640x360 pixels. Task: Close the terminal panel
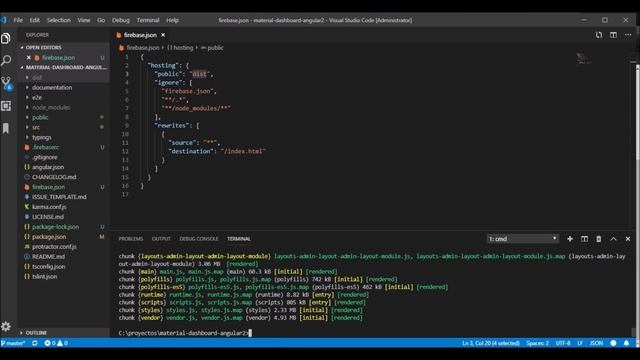click(x=628, y=239)
